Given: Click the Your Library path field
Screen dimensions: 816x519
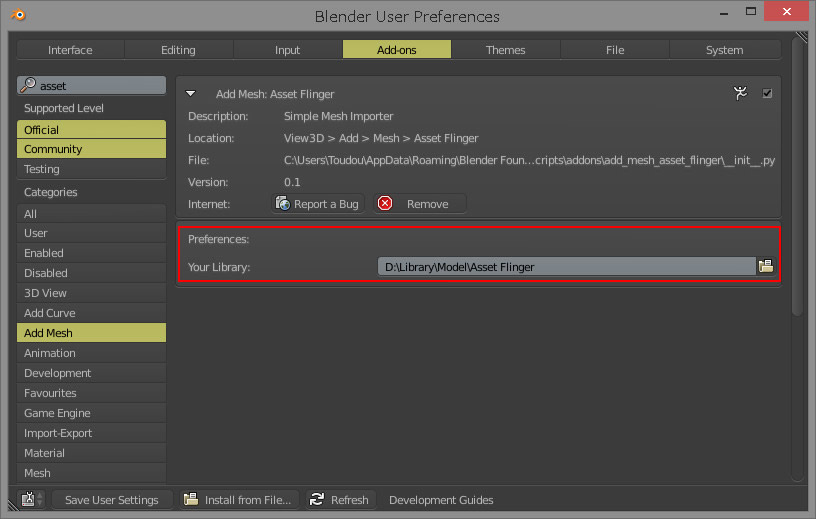Looking at the screenshot, I should 566,267.
